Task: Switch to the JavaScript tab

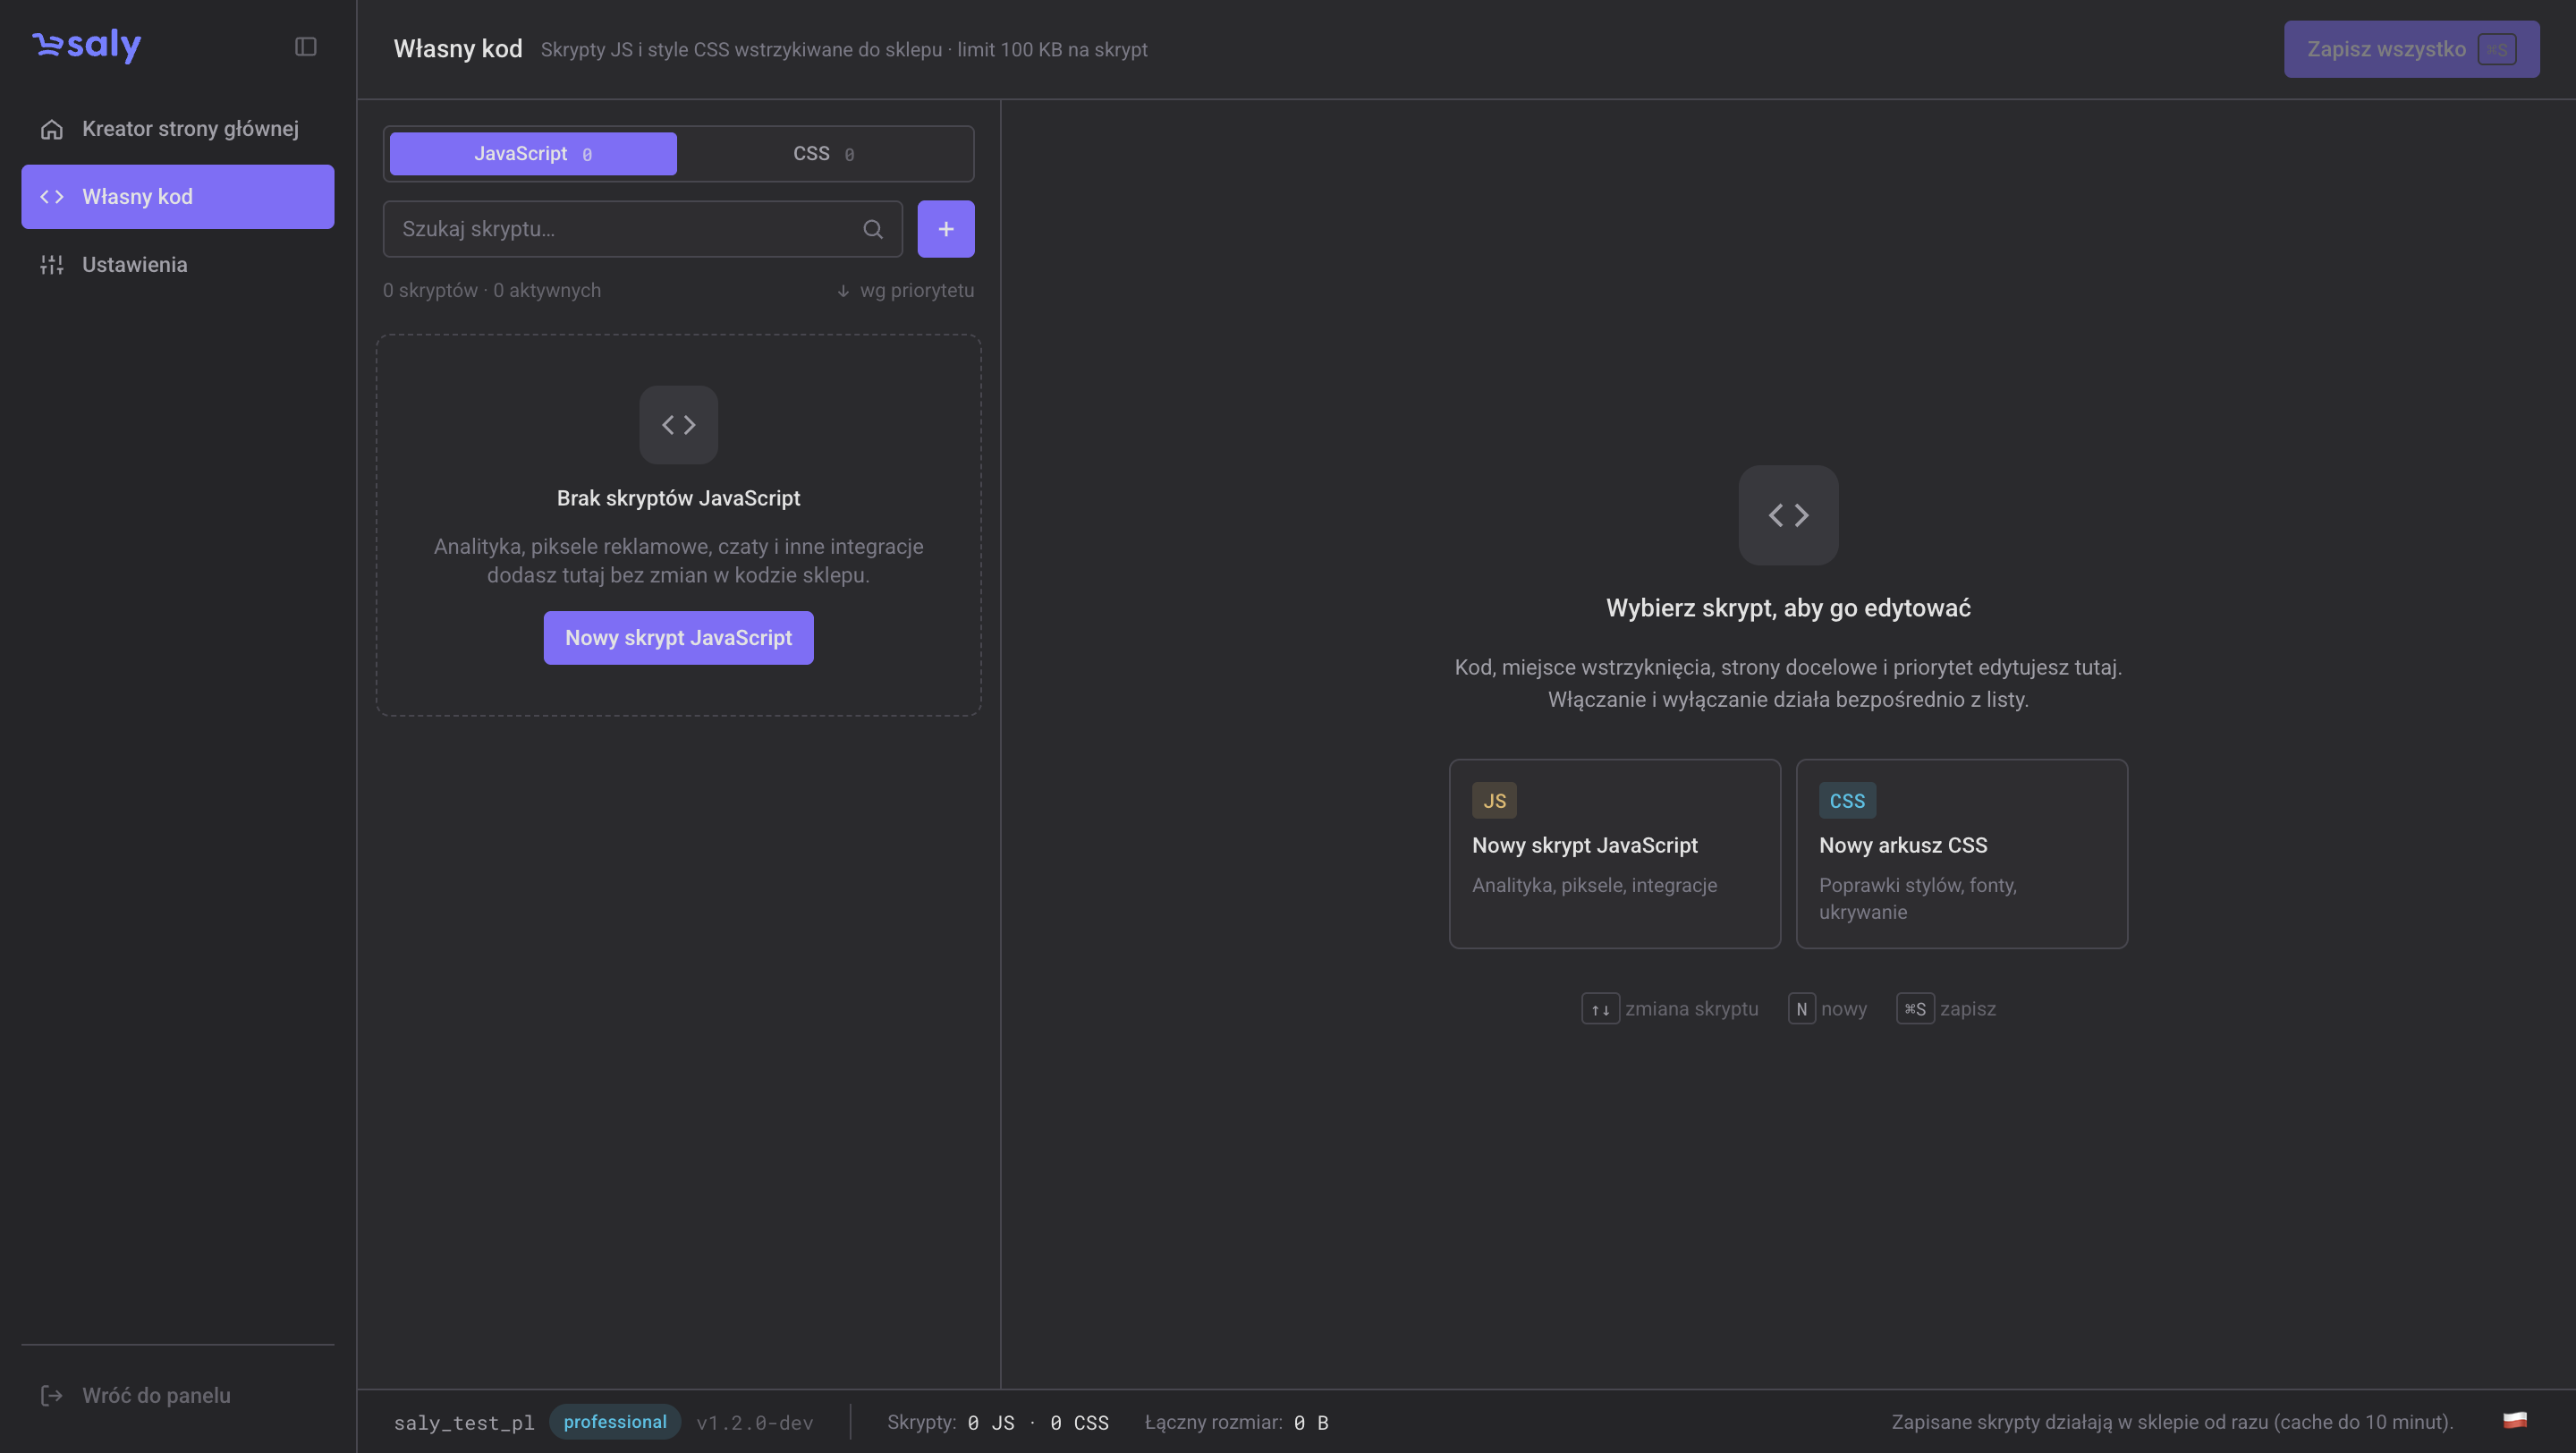Action: 533,154
